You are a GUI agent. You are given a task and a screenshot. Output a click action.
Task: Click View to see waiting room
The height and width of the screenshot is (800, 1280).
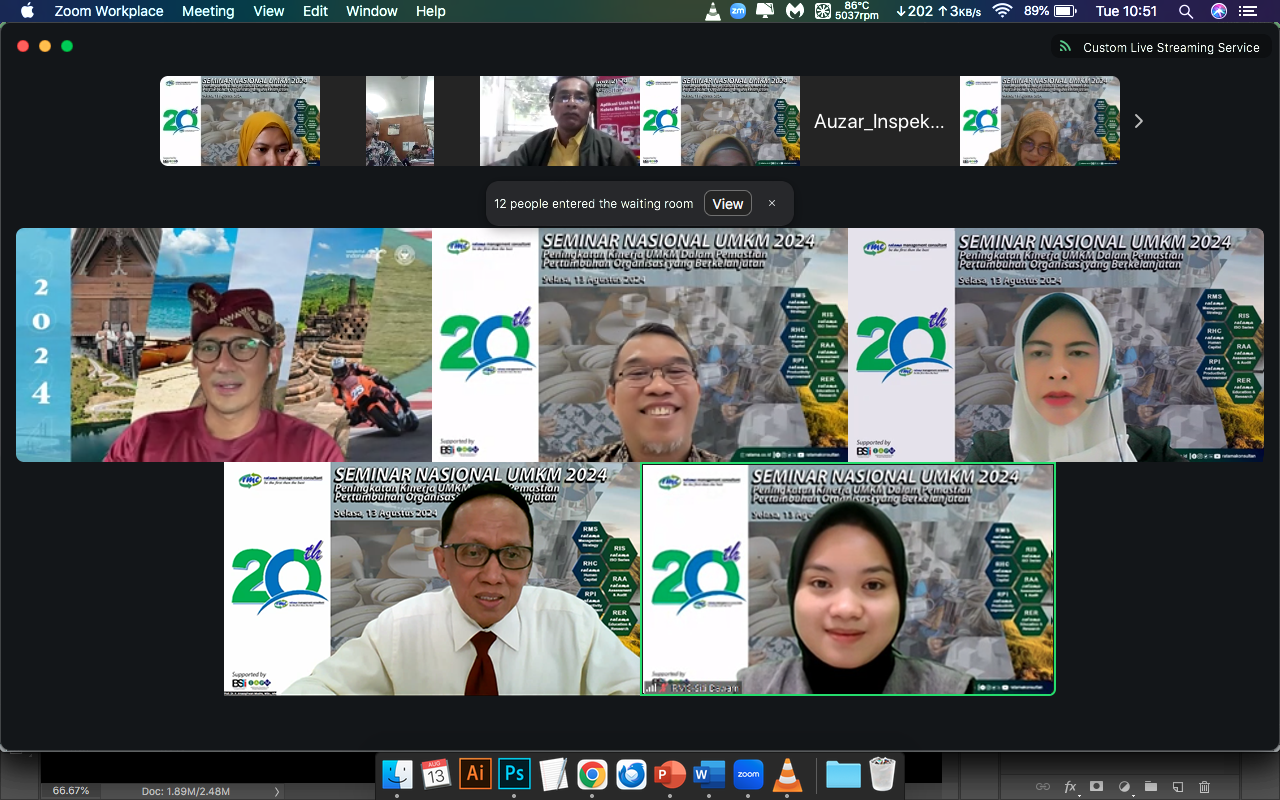coord(727,203)
